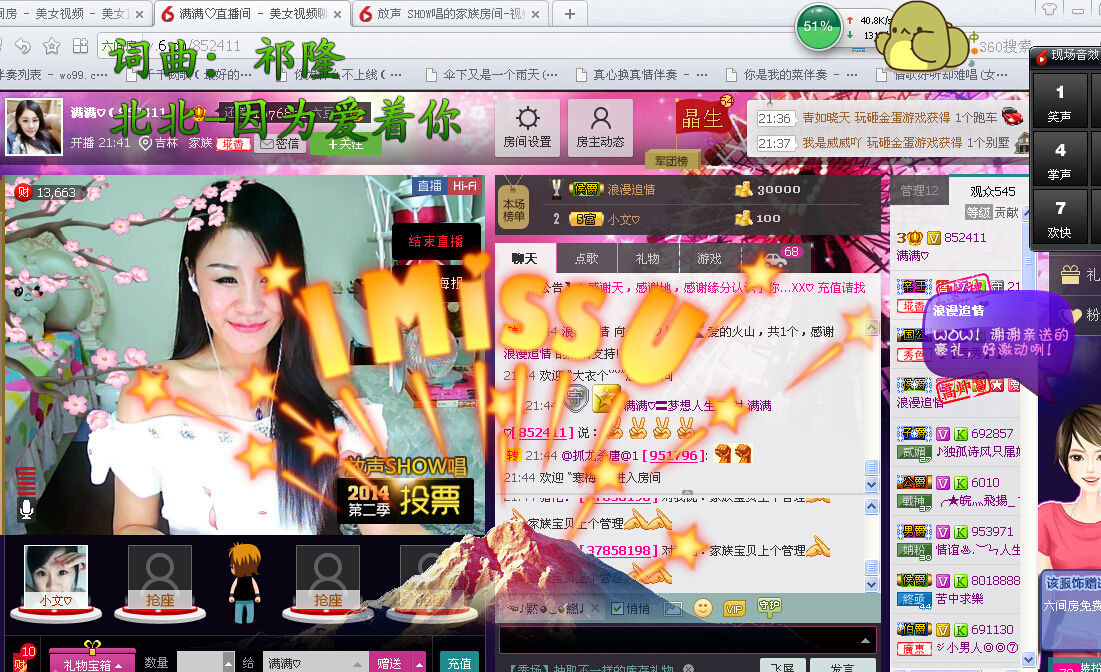Click the 财 wealth badge on video
Image resolution: width=1101 pixels, height=672 pixels.
[23, 192]
